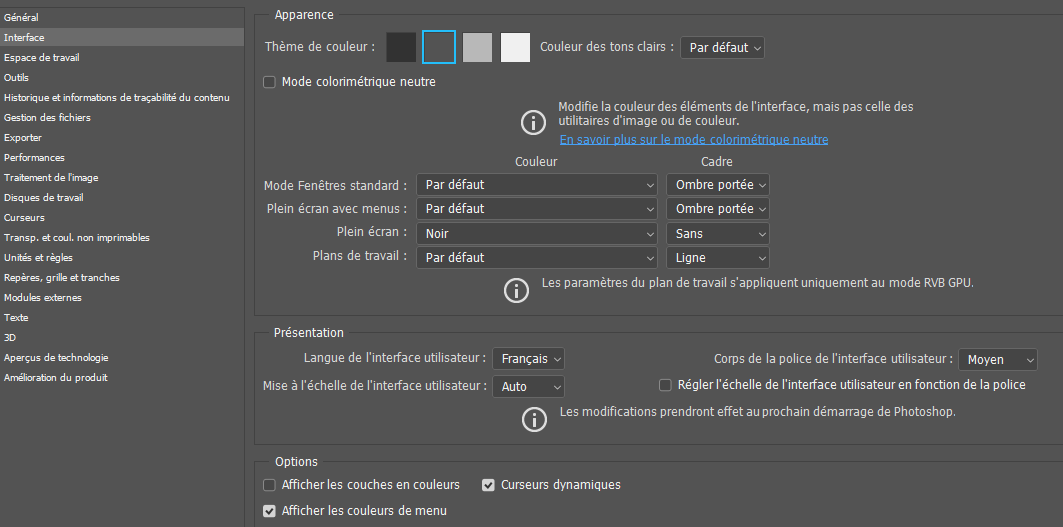This screenshot has height=527, width=1063.
Task: Click the info icon beside neutral color mode text
Action: 534,123
